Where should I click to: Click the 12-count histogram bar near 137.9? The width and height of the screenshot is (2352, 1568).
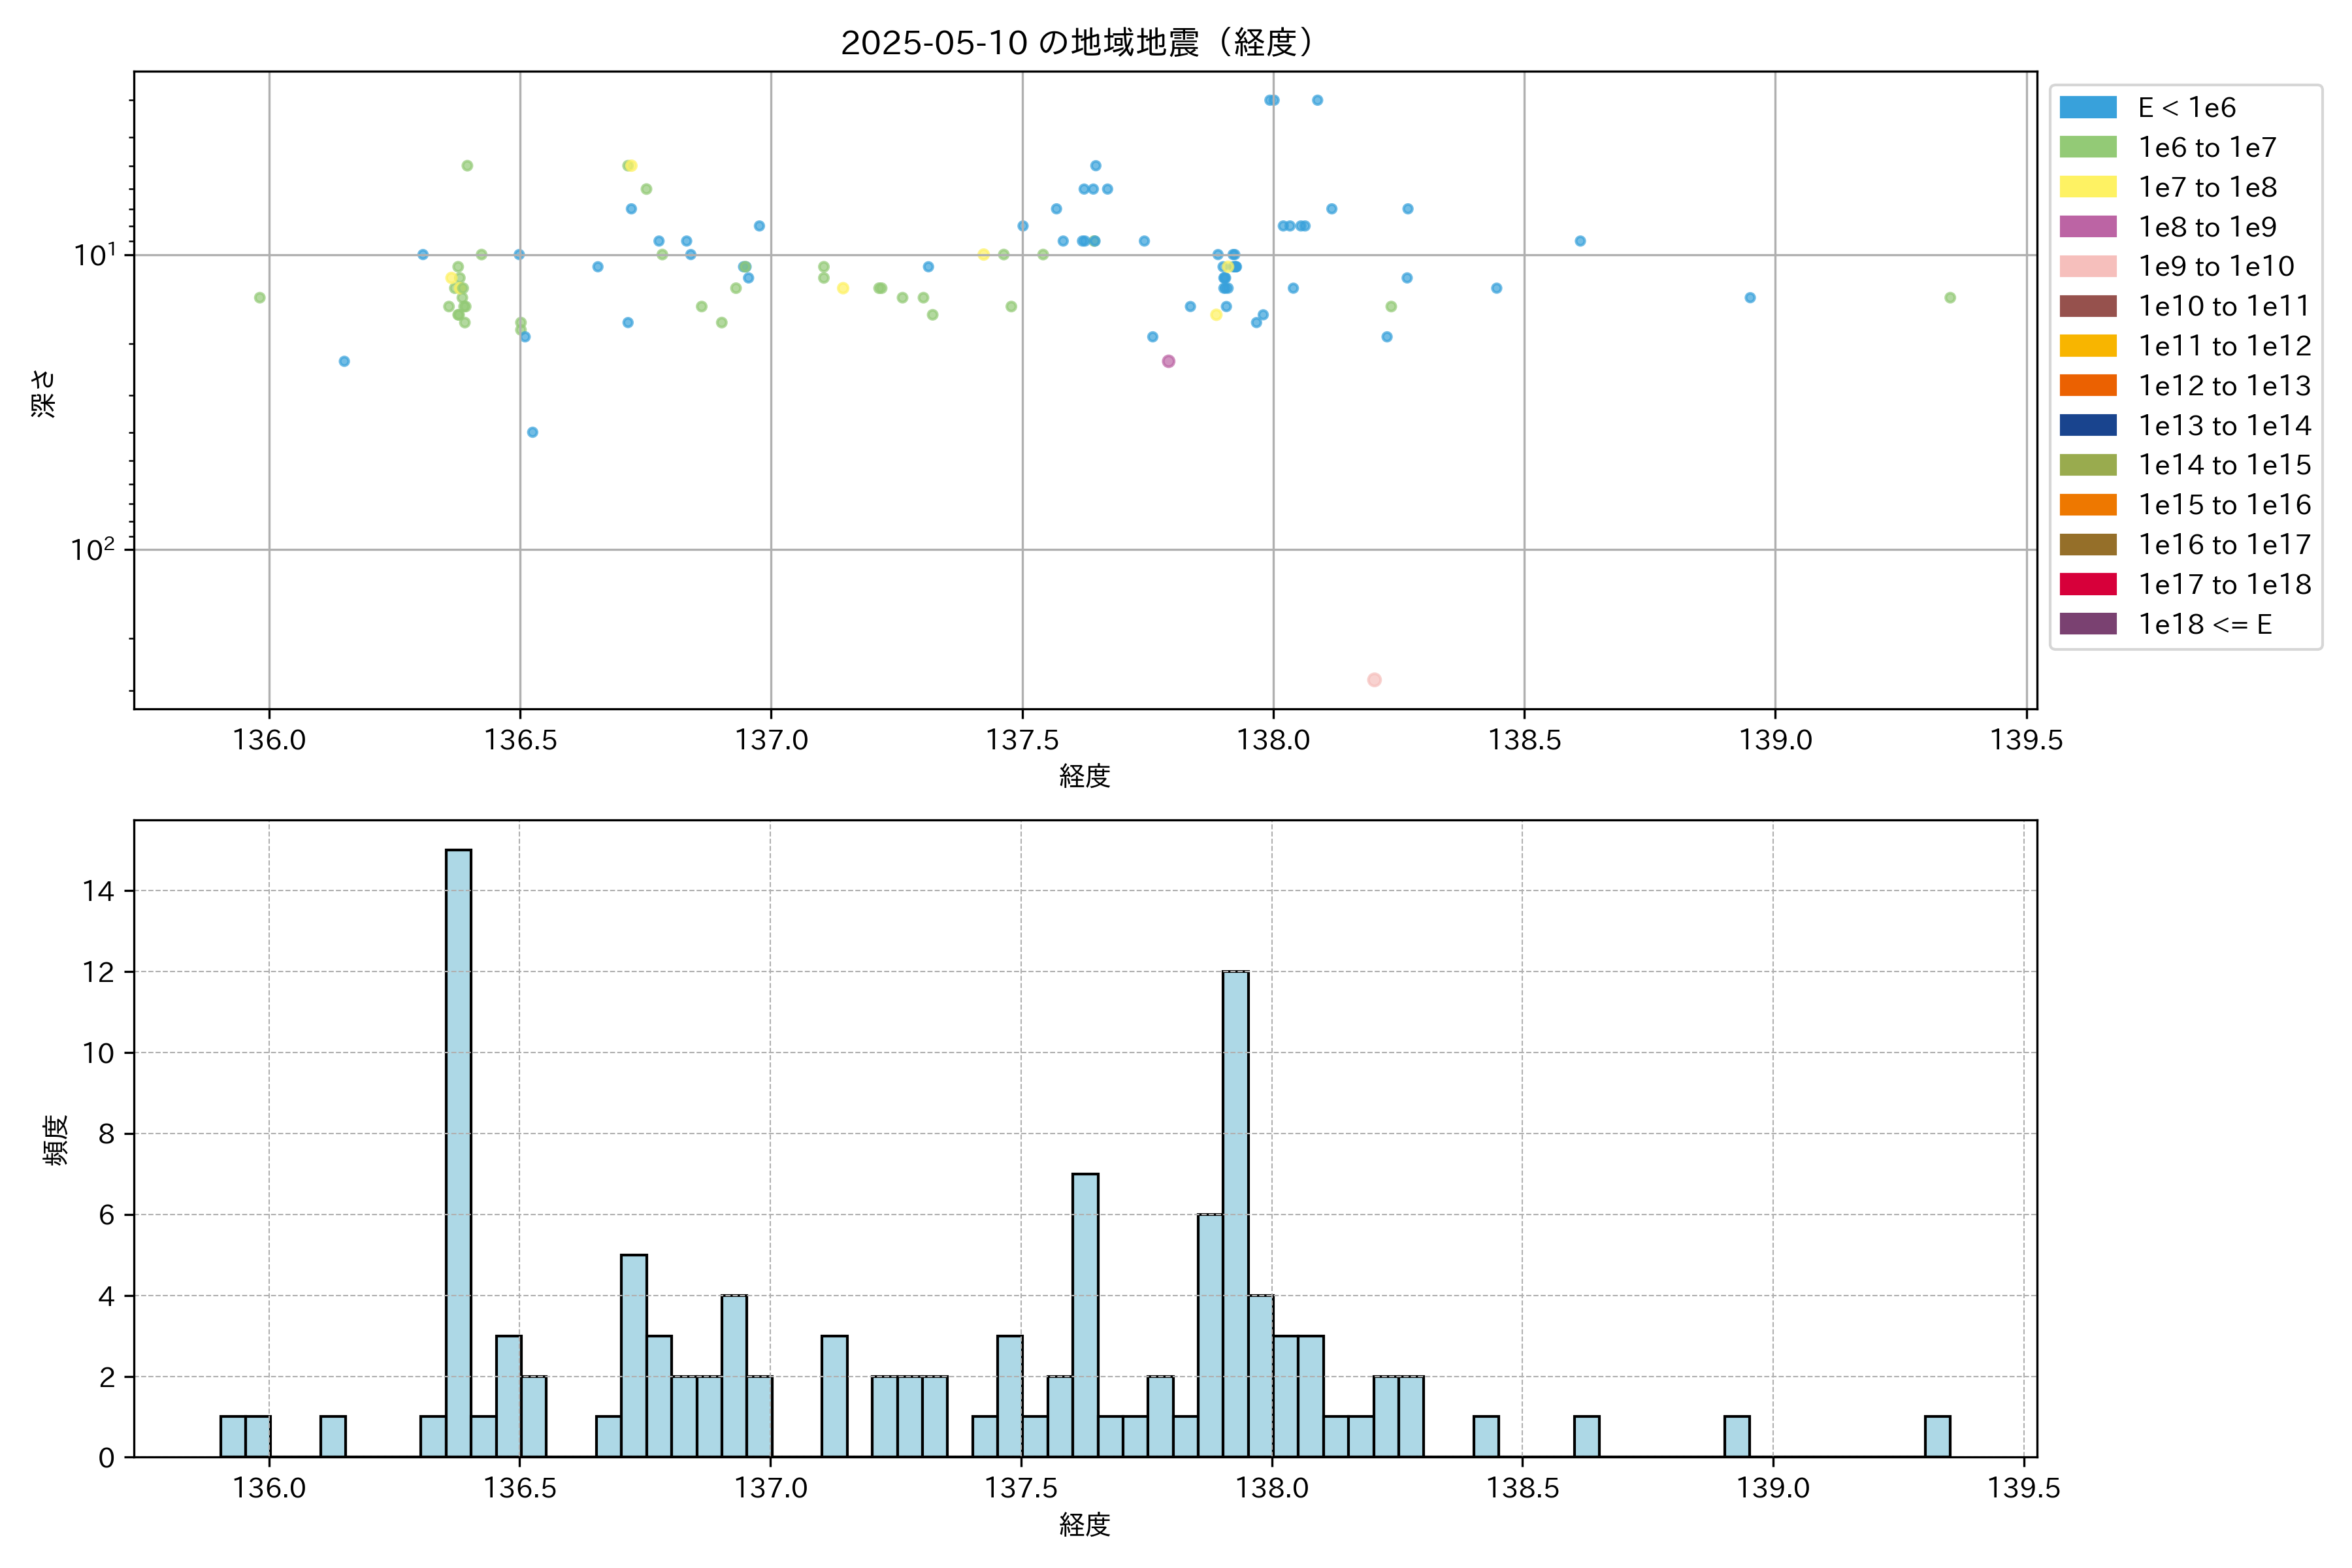click(x=1235, y=1212)
